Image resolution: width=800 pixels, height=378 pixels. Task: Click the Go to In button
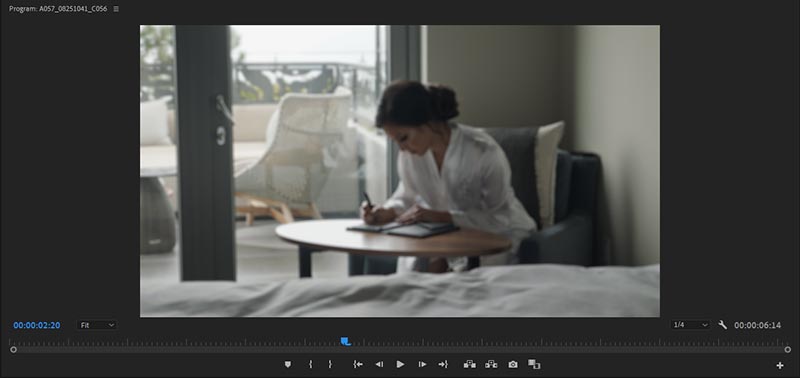tap(358, 364)
